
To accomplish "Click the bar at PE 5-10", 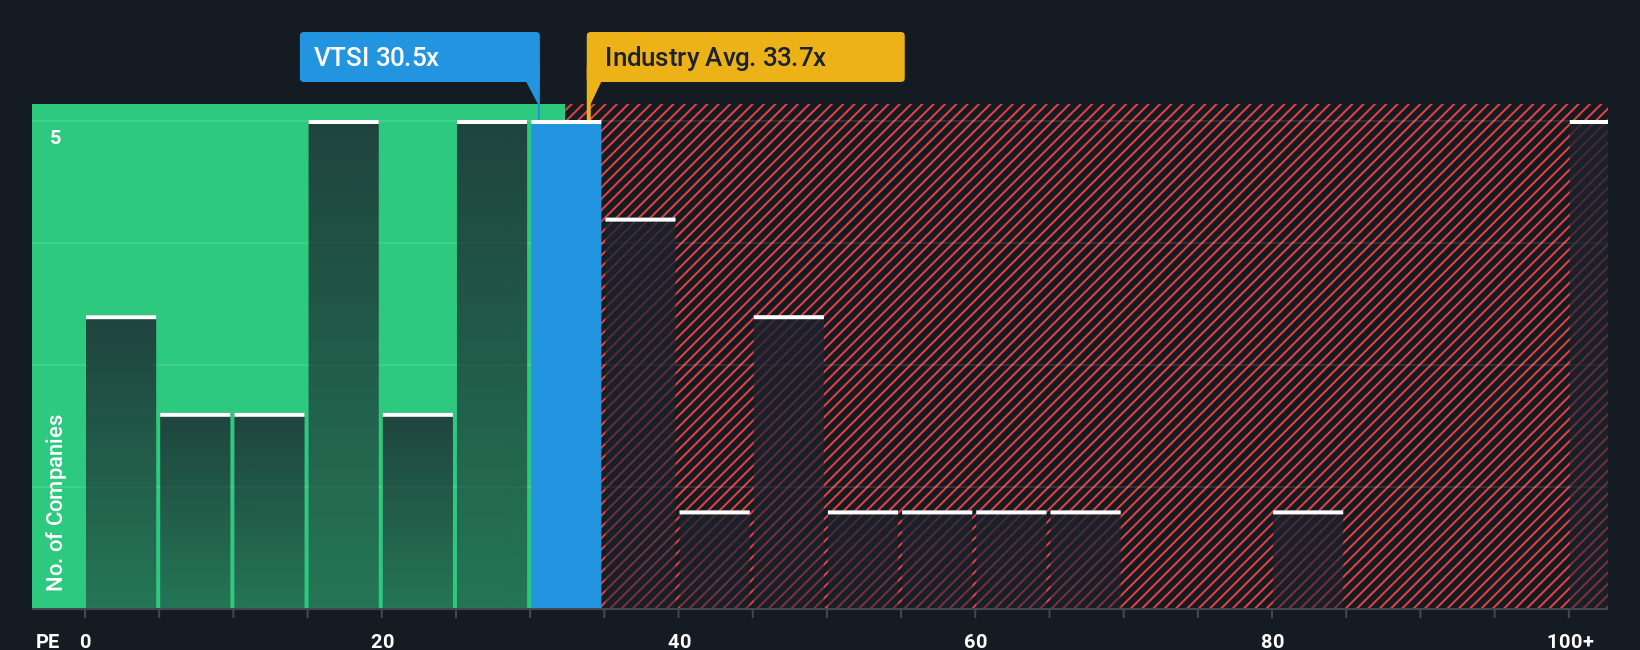I will click(x=195, y=511).
